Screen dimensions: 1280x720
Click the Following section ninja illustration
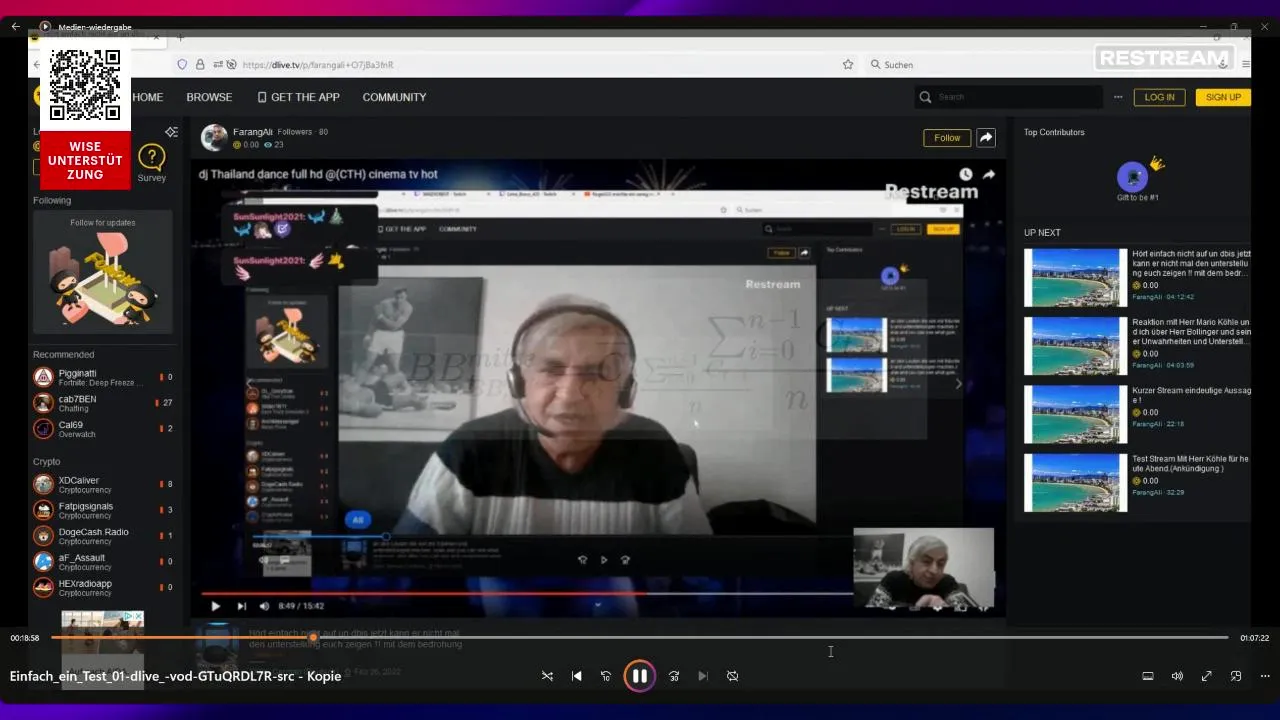coord(103,280)
